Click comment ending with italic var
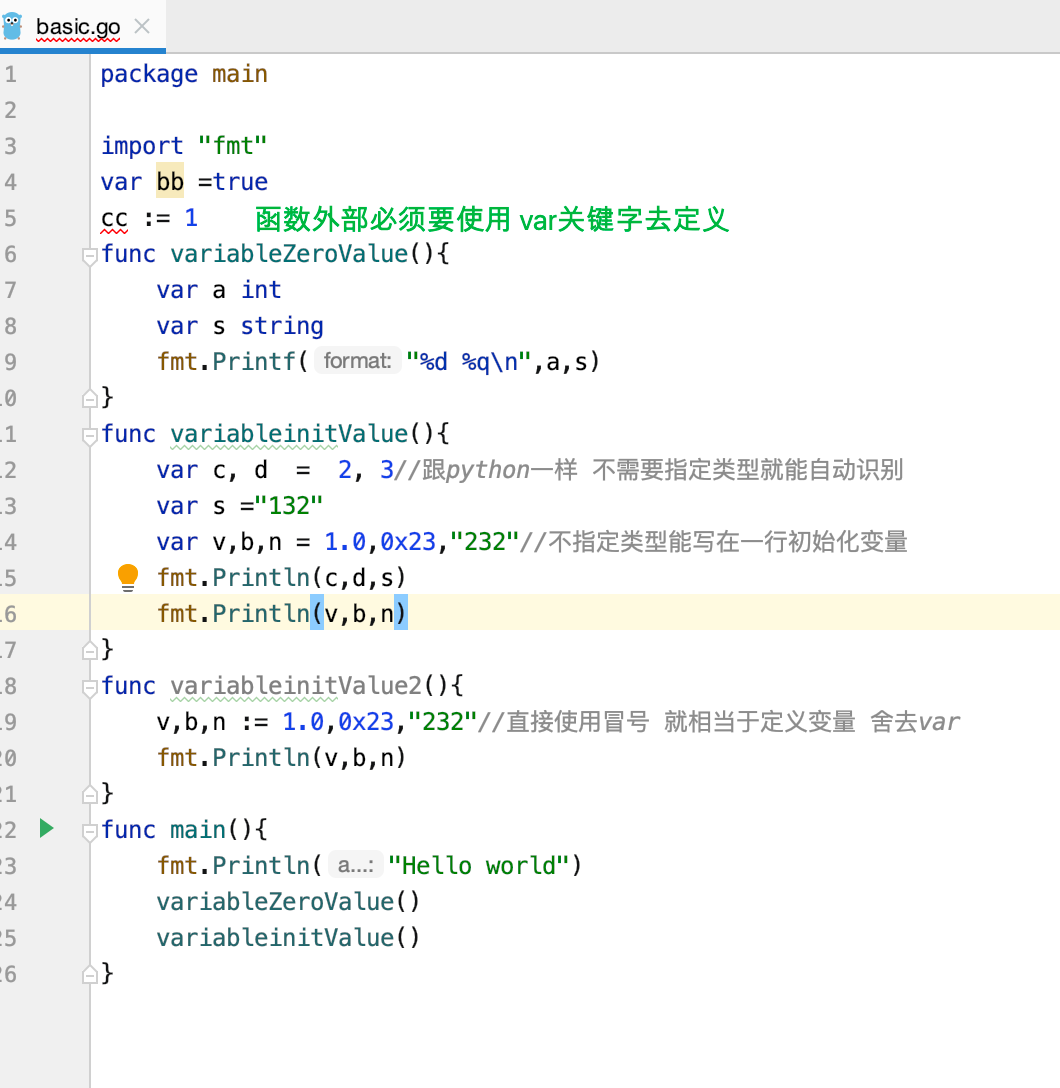Viewport: 1060px width, 1088px height. click(719, 722)
